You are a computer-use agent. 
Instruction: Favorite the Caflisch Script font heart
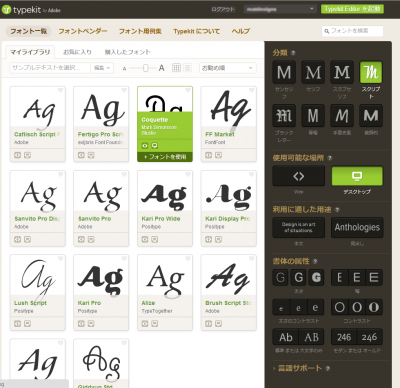coord(61,90)
